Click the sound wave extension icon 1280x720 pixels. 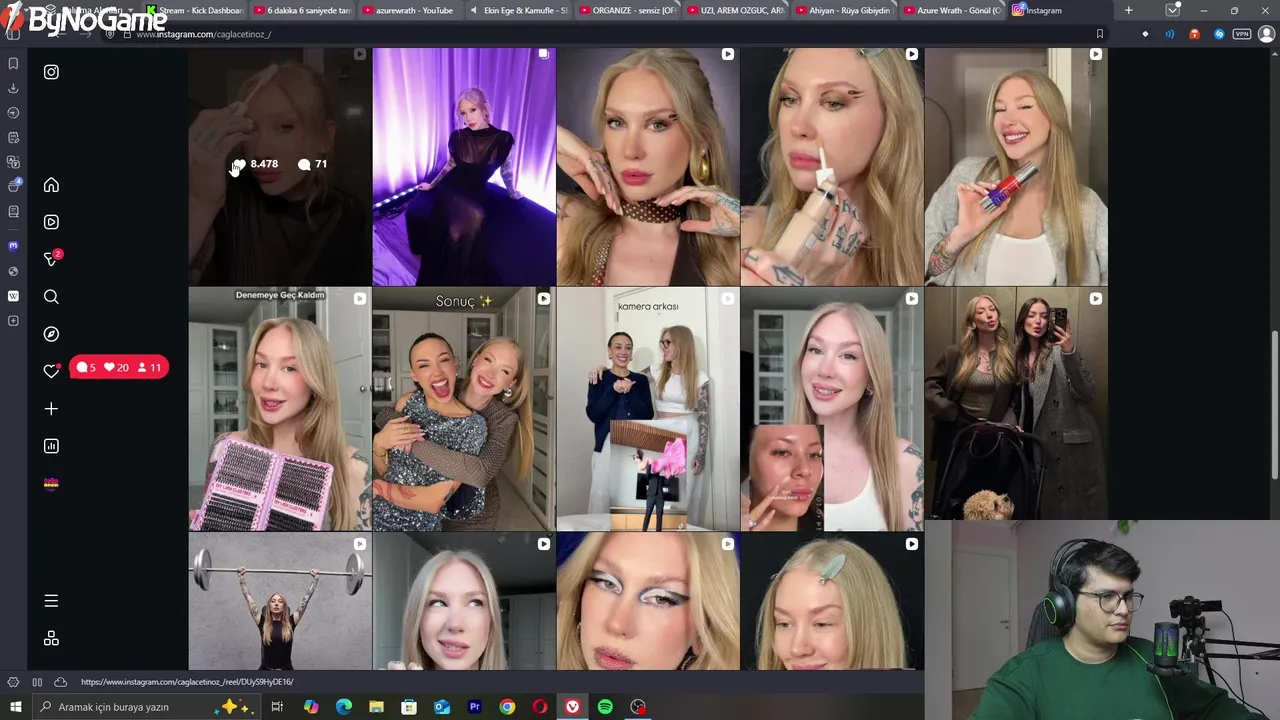click(1169, 34)
